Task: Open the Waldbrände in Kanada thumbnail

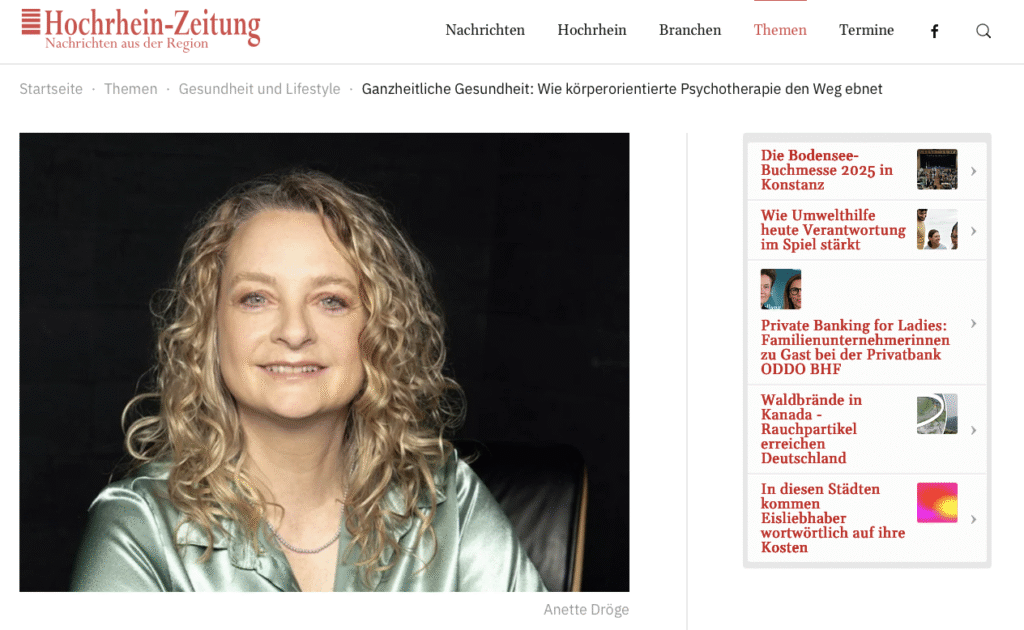Action: coord(937,414)
